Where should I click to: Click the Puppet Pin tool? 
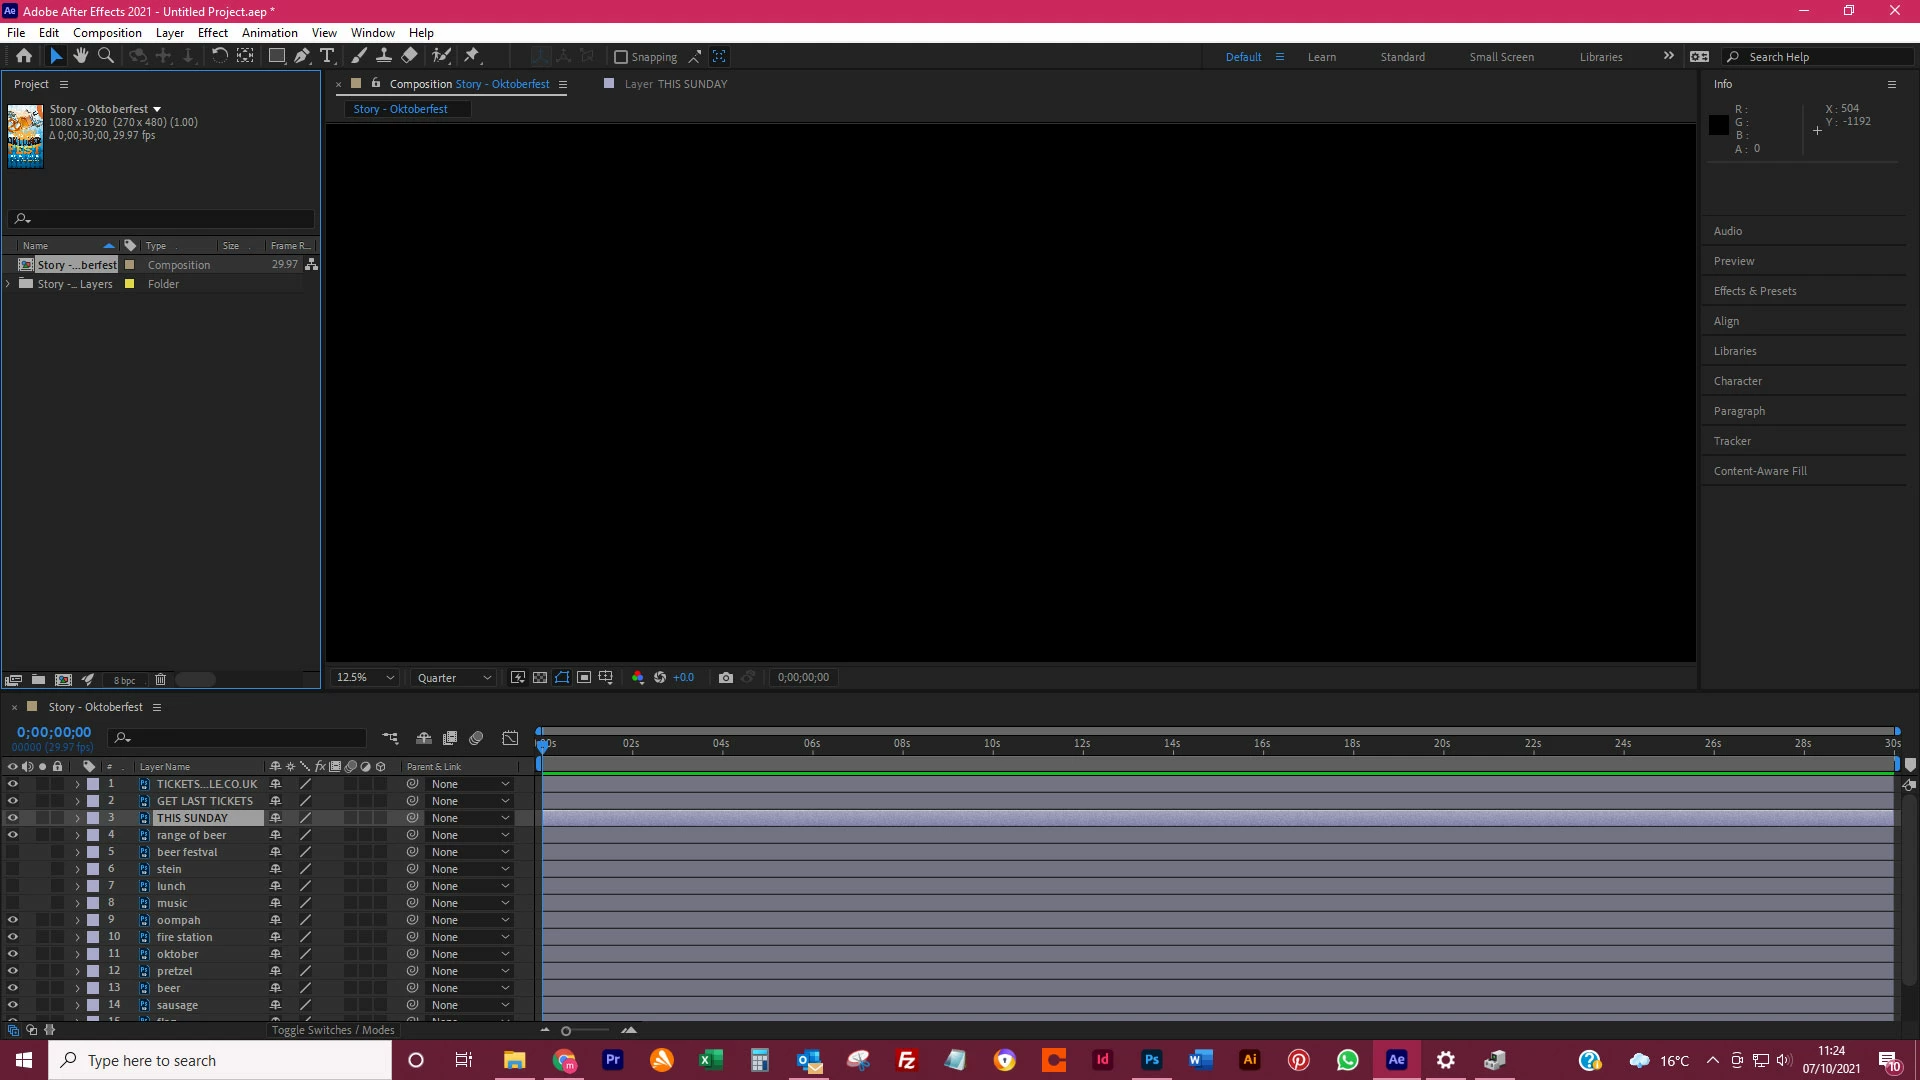(472, 56)
